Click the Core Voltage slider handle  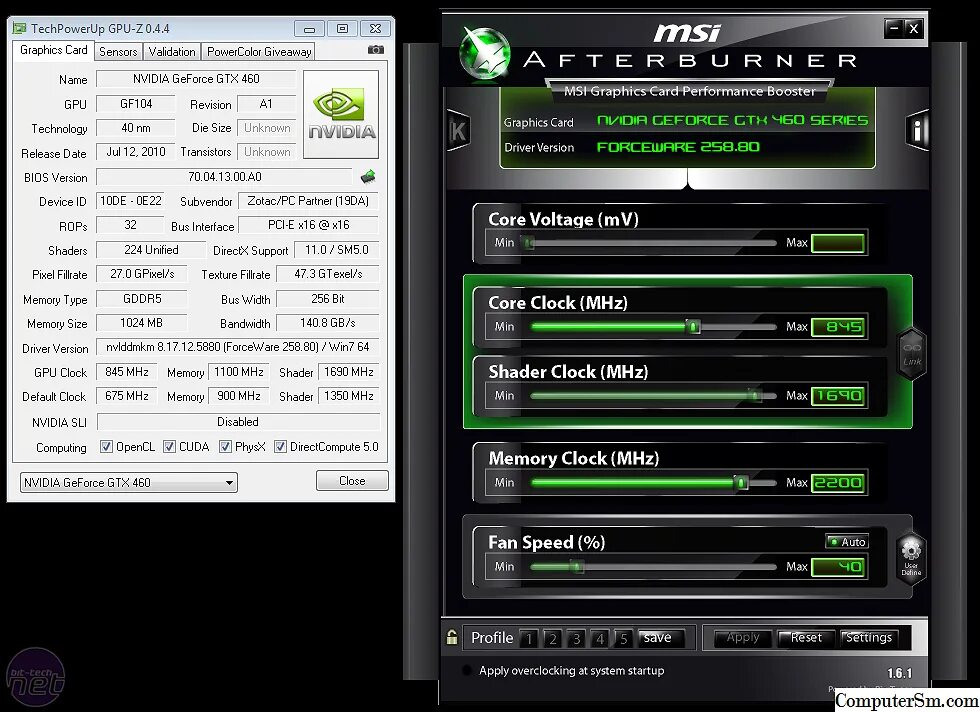point(529,243)
